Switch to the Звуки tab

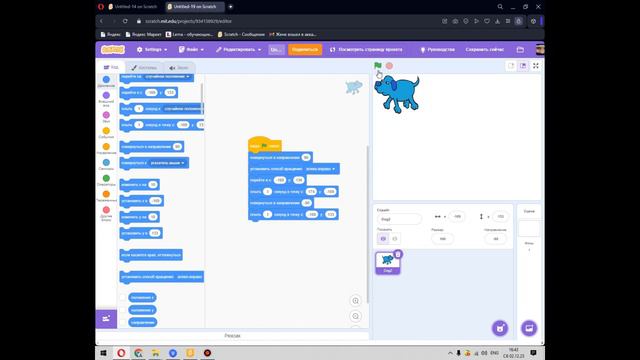179,67
